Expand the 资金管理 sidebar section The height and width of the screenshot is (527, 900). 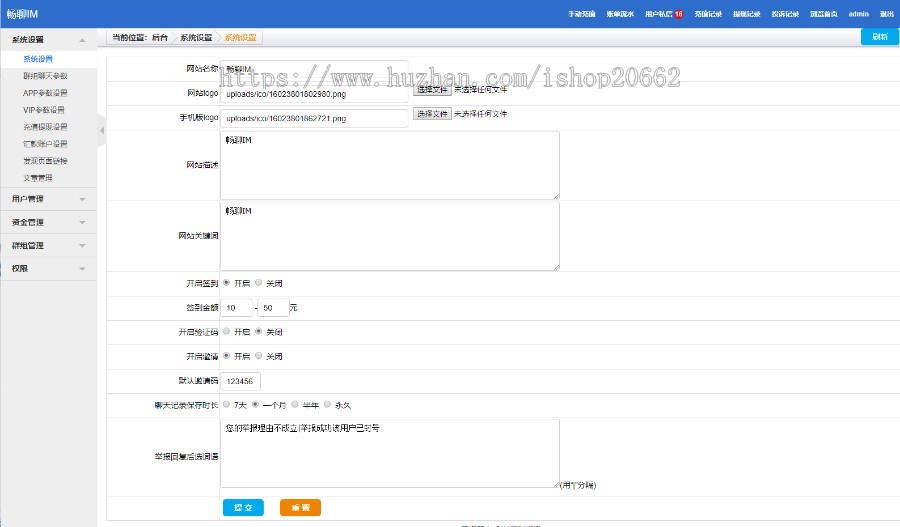point(48,222)
